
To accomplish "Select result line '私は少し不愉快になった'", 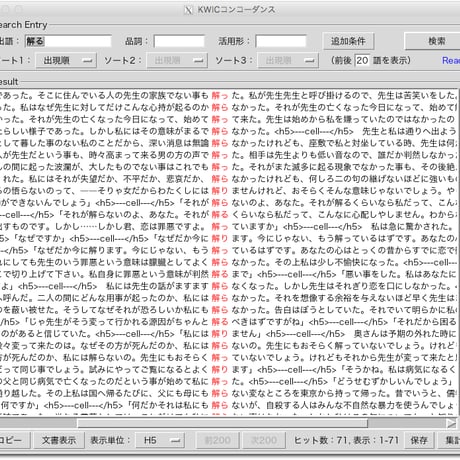I will click(230, 262).
